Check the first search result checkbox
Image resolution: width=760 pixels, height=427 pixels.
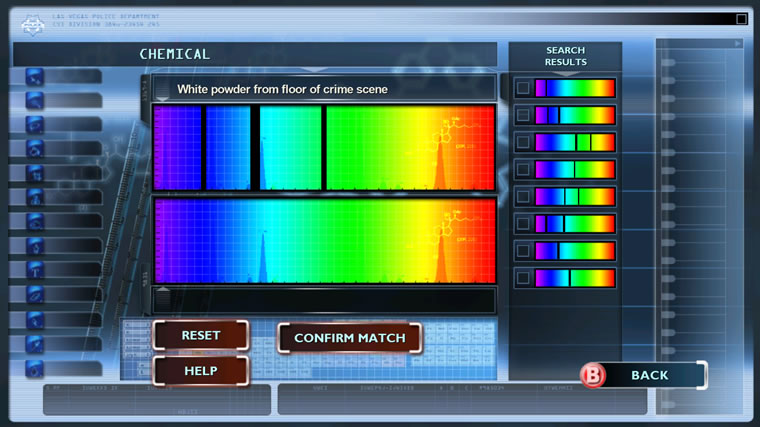click(x=522, y=88)
